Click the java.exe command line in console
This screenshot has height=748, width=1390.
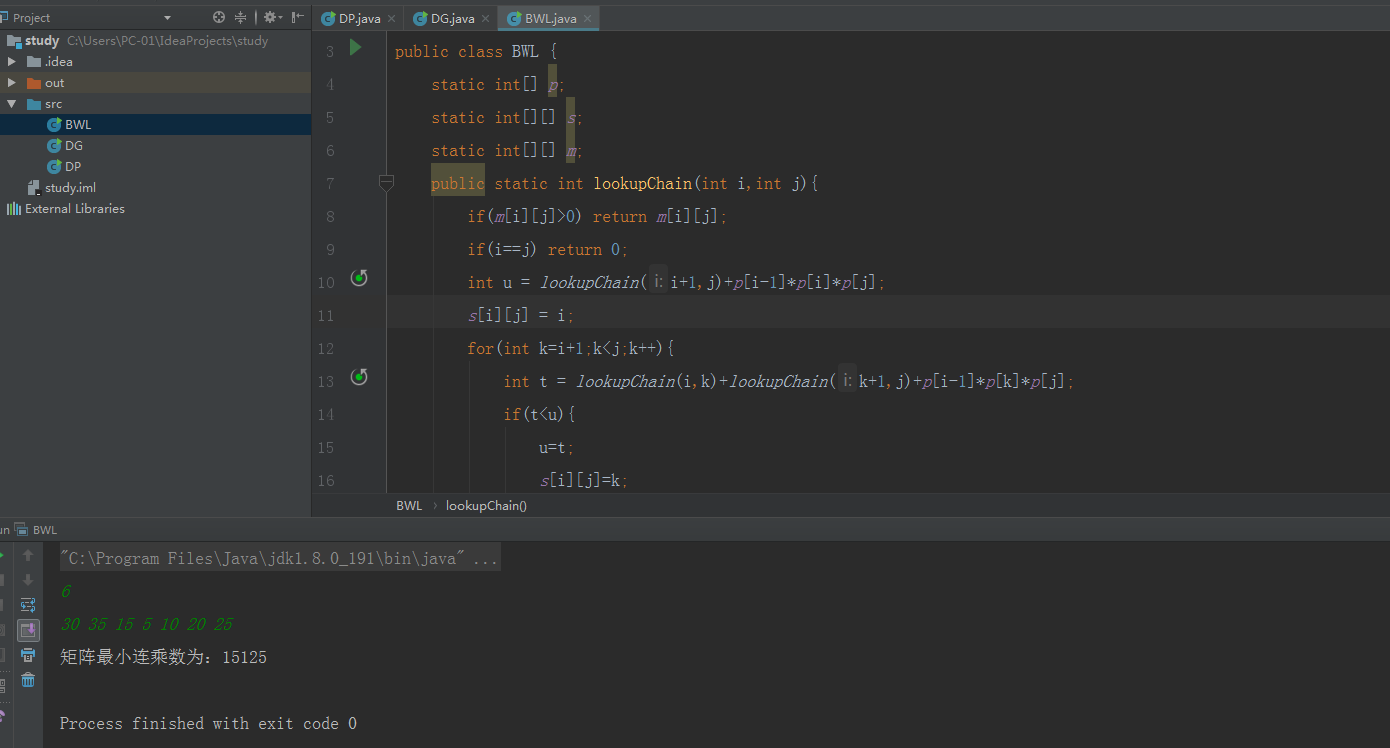(x=279, y=559)
